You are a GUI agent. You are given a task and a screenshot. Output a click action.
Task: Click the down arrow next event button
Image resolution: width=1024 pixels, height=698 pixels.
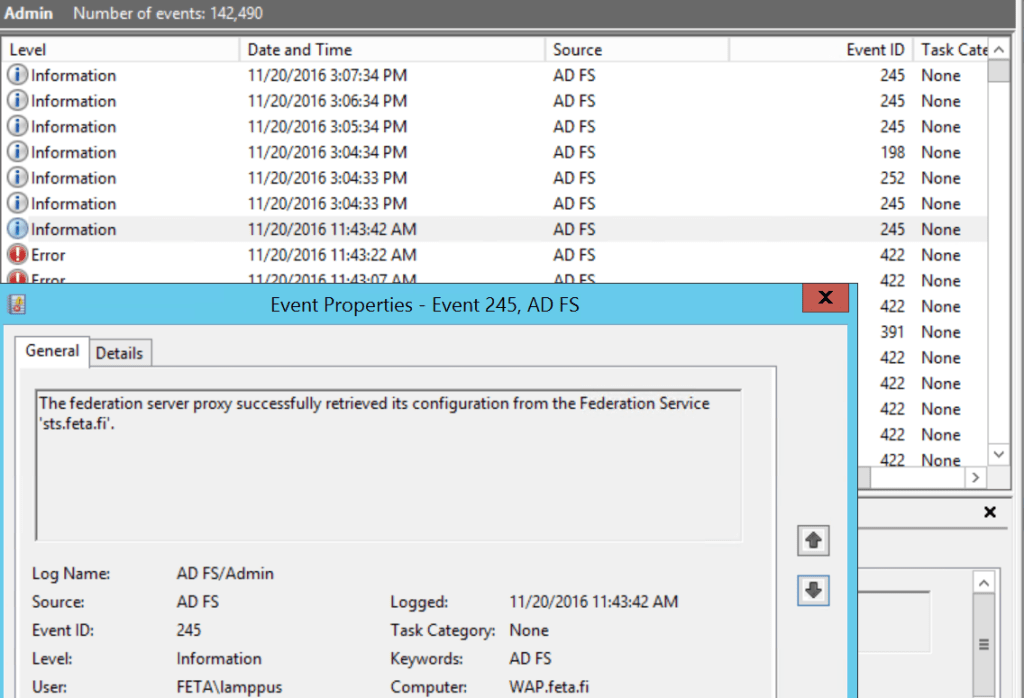[x=813, y=591]
